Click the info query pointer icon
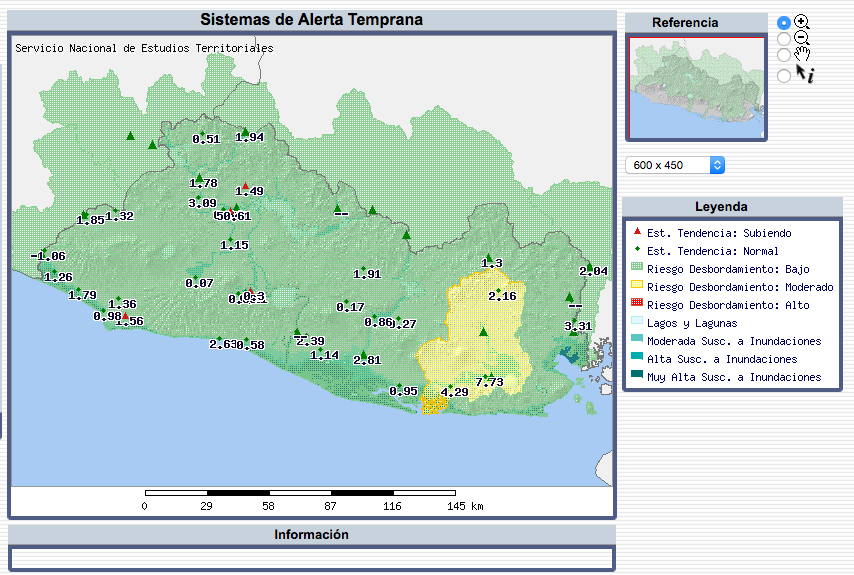 (804, 73)
